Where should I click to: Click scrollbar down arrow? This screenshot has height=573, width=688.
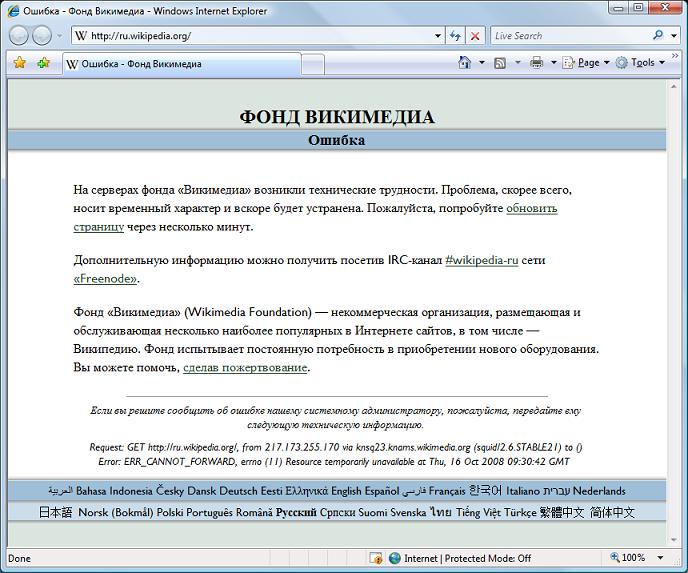673,540
